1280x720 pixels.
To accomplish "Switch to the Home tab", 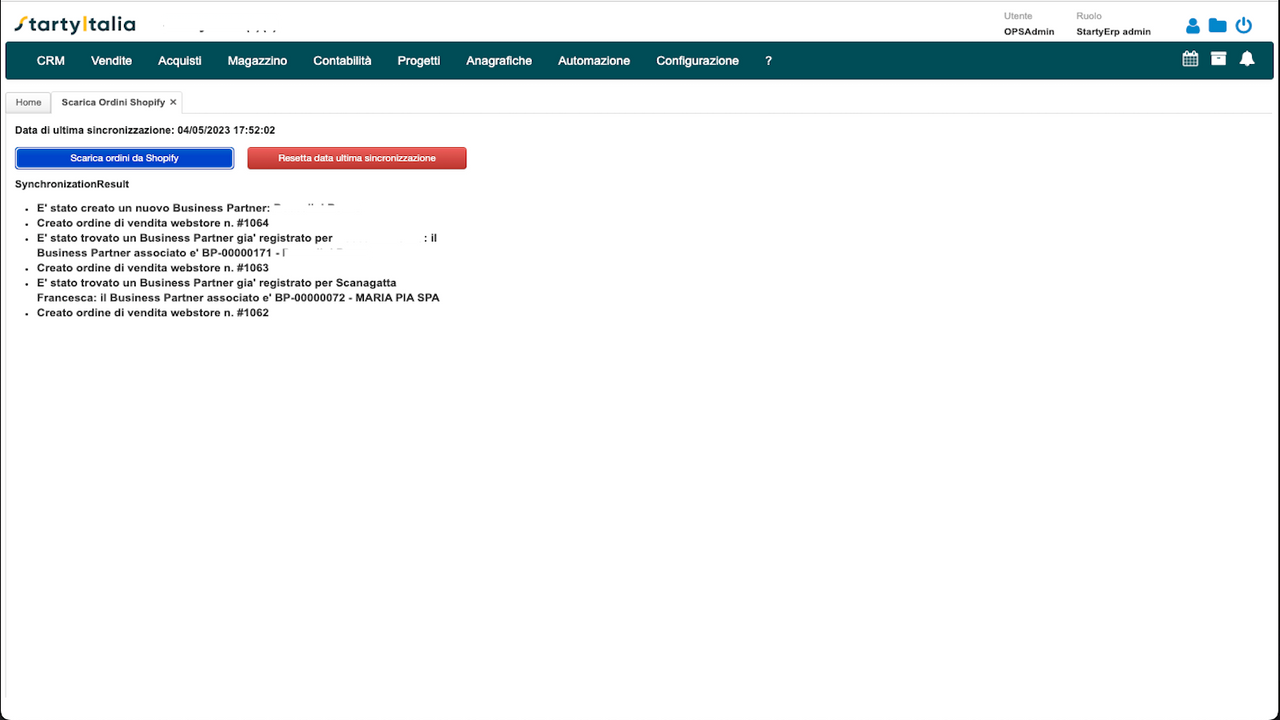I will pyautogui.click(x=28, y=102).
